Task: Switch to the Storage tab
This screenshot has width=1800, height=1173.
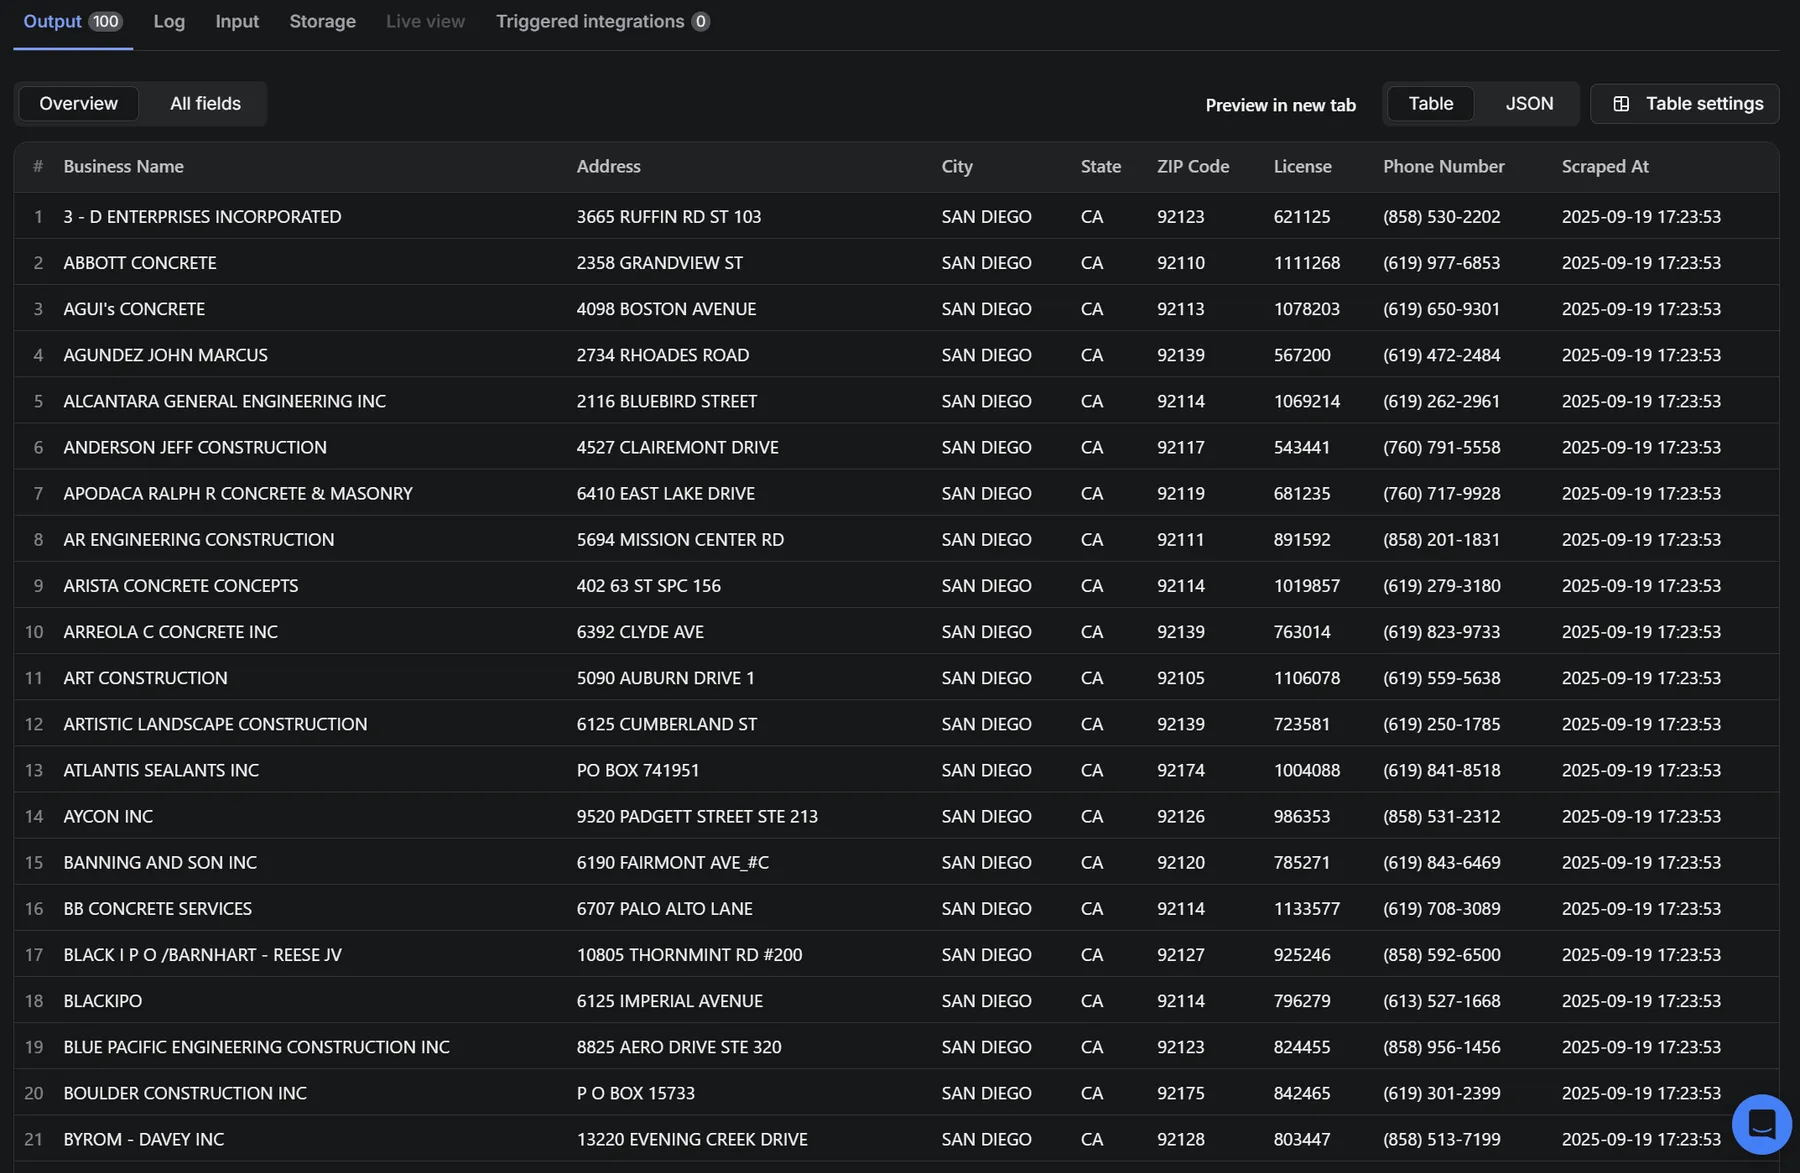Action: tap(322, 22)
